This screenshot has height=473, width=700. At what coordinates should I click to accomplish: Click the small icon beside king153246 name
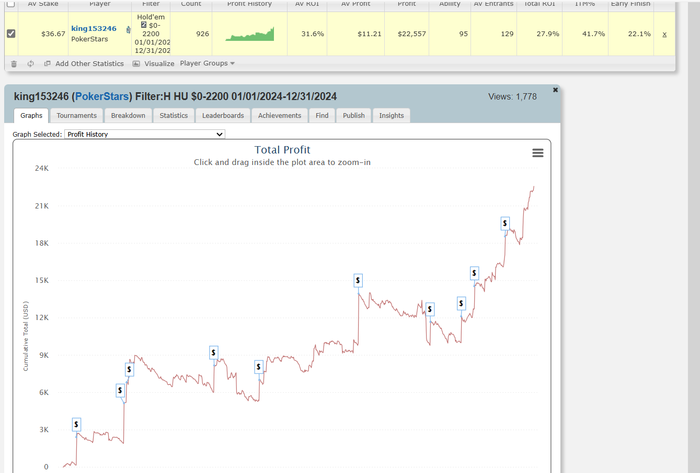[x=128, y=29]
